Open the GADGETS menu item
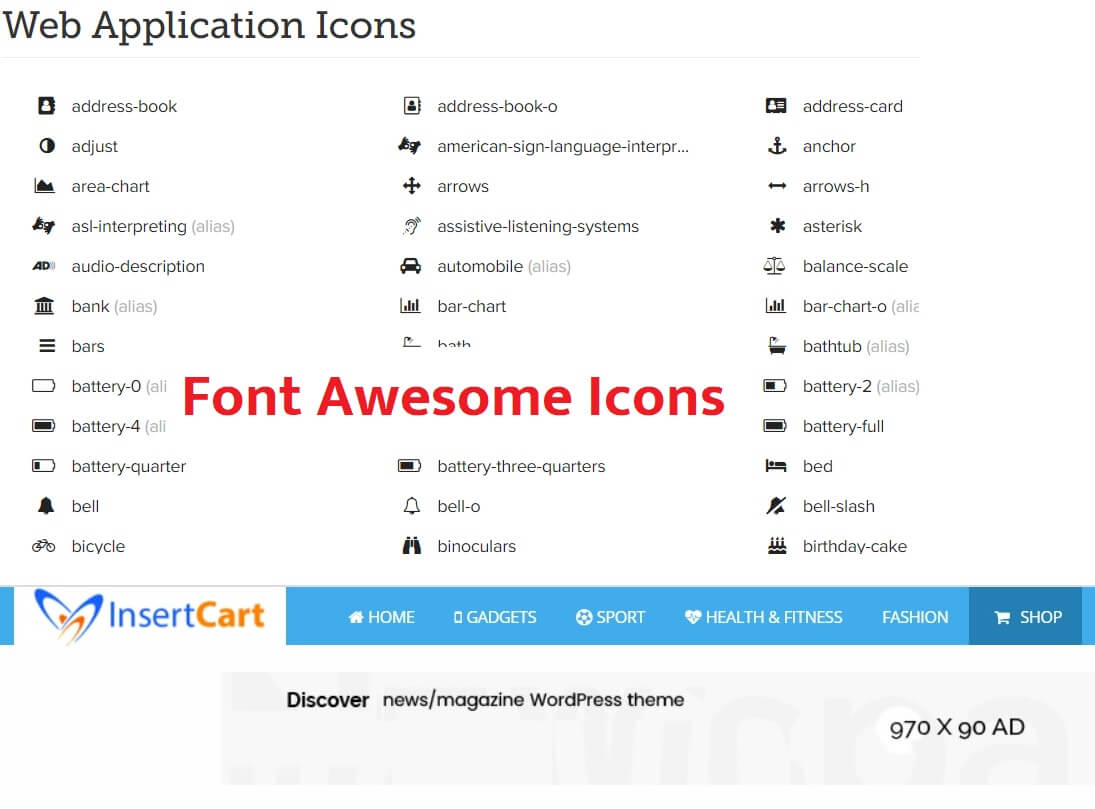Image resolution: width=1095 pixels, height=809 pixels. tap(495, 617)
